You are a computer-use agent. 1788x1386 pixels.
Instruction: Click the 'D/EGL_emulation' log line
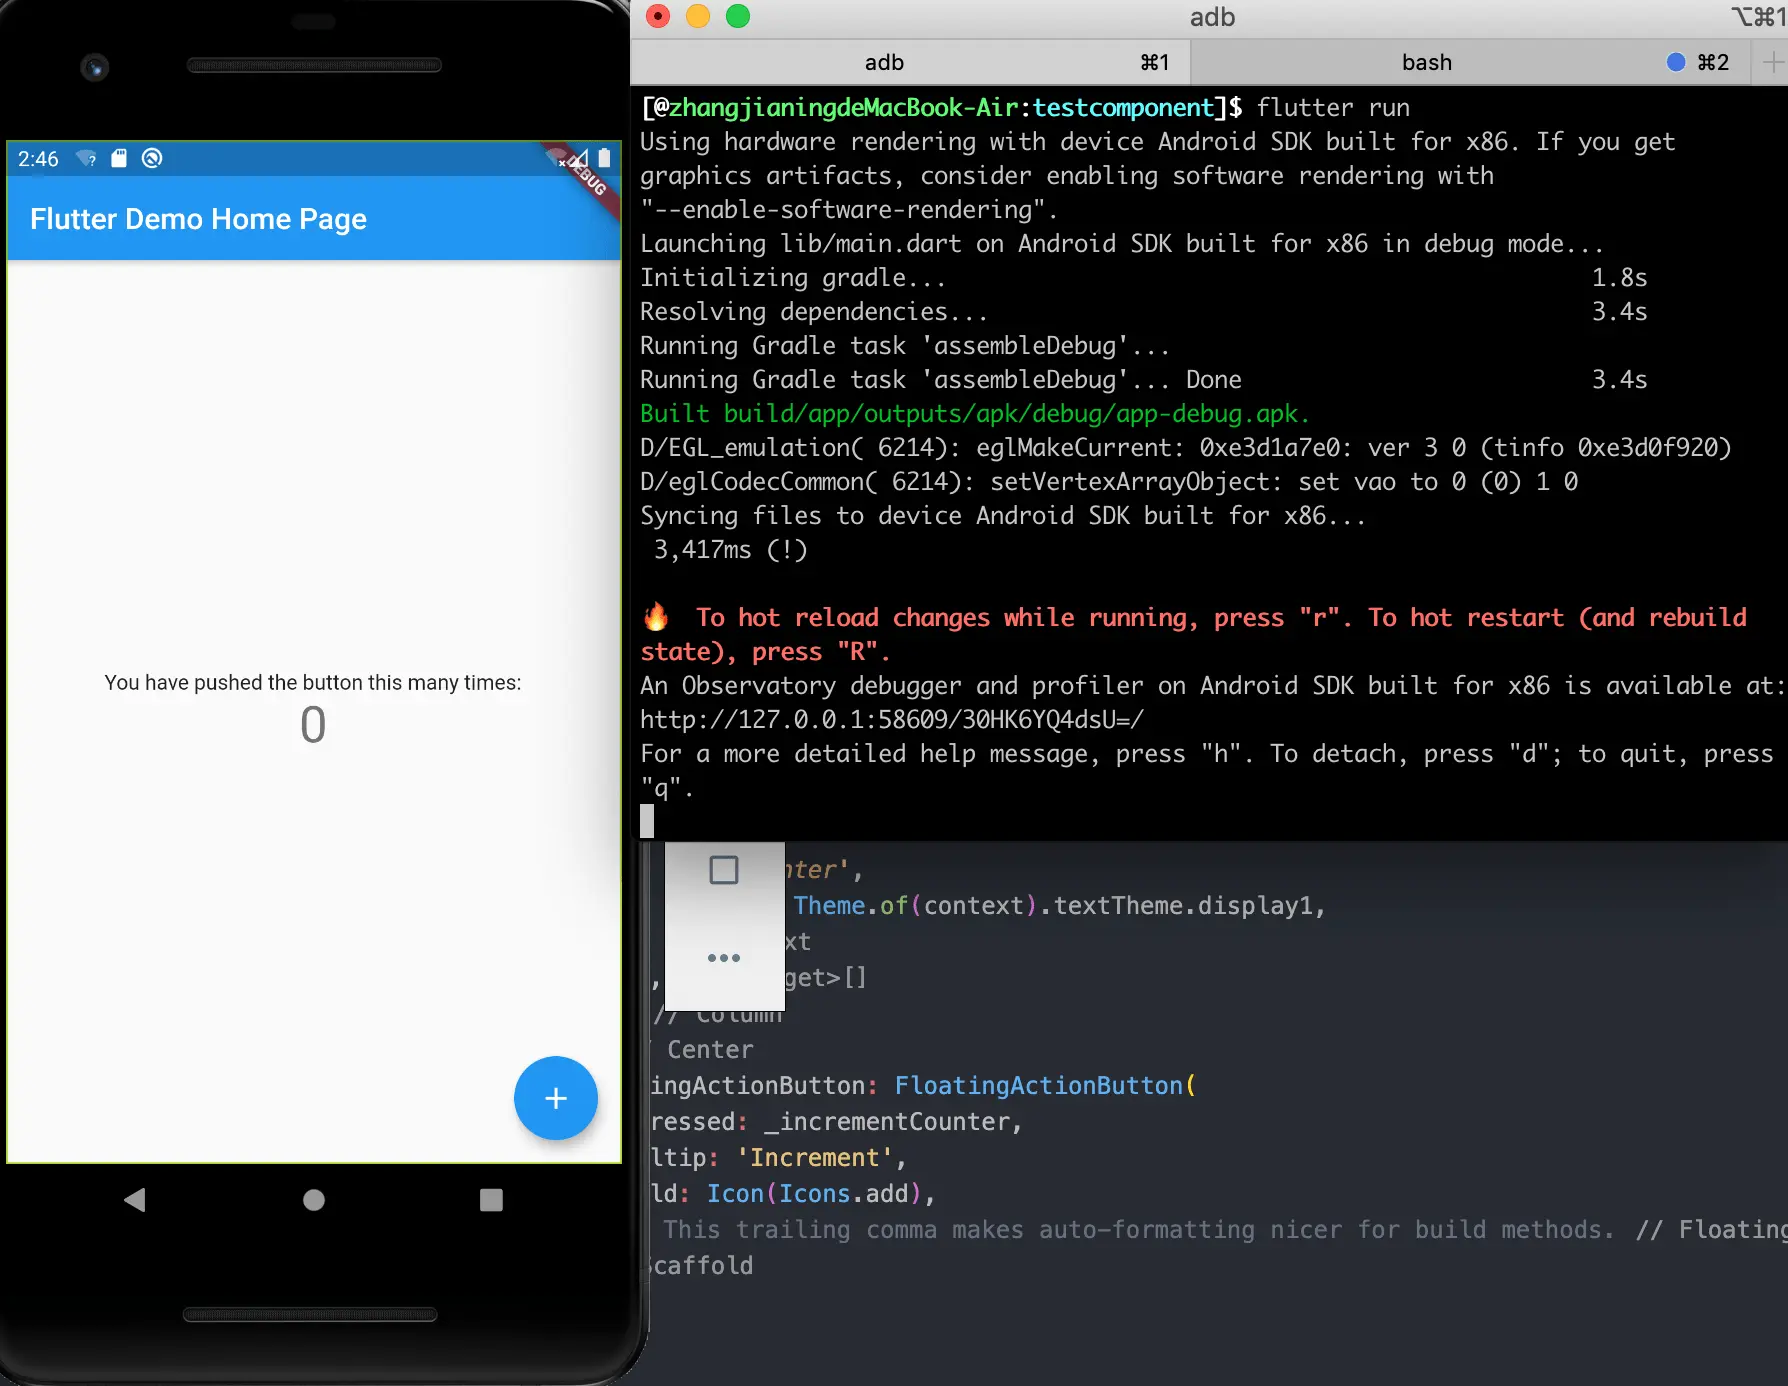pyautogui.click(x=1186, y=448)
